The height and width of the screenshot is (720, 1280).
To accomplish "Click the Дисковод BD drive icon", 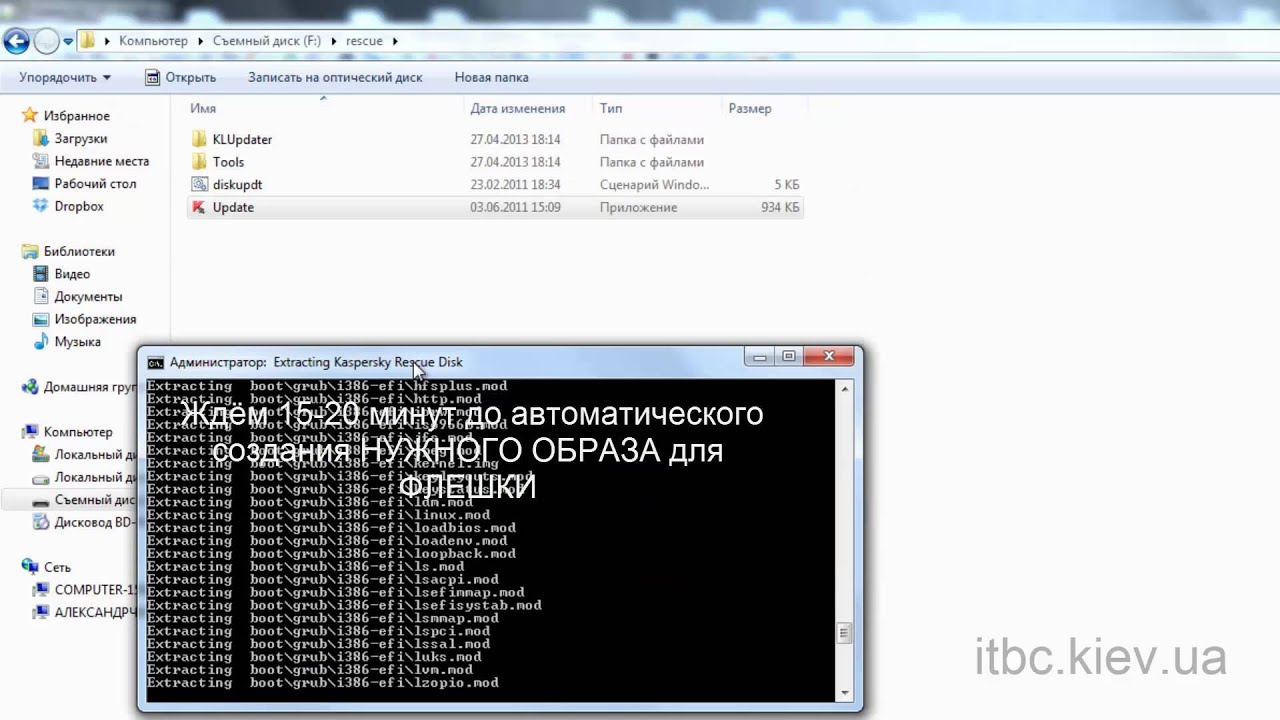I will (41, 522).
